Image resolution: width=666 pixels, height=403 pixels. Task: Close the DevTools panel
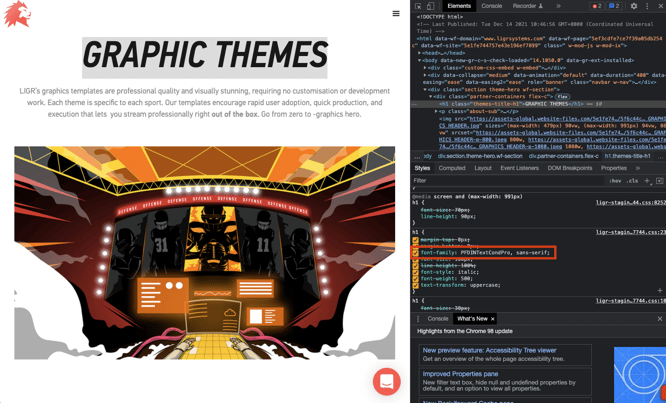(660, 6)
